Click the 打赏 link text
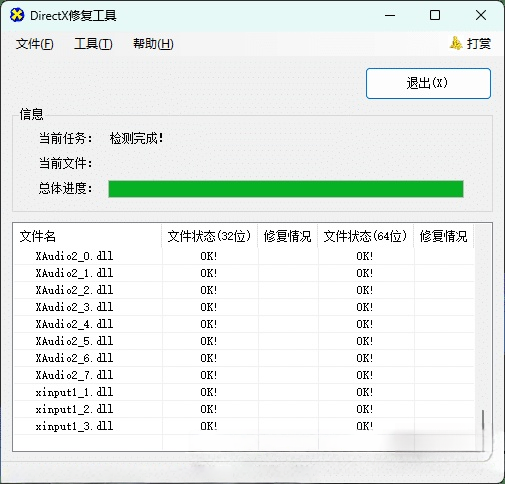The width and height of the screenshot is (505, 484). click(x=478, y=44)
